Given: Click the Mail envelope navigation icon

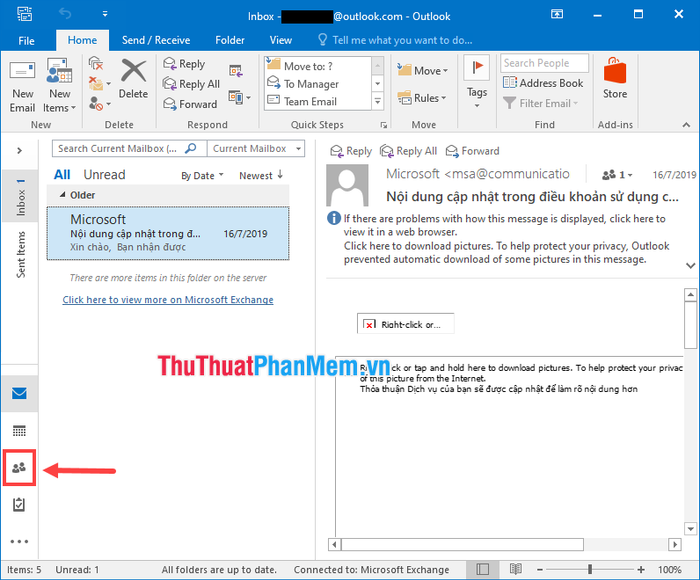Looking at the screenshot, I should (19, 393).
